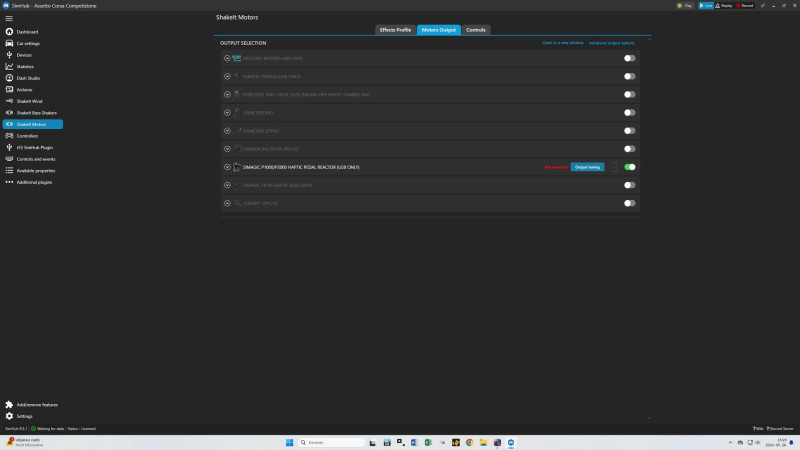Click the Additional plugins three-dots icon
800x450 pixels.
[9, 182]
